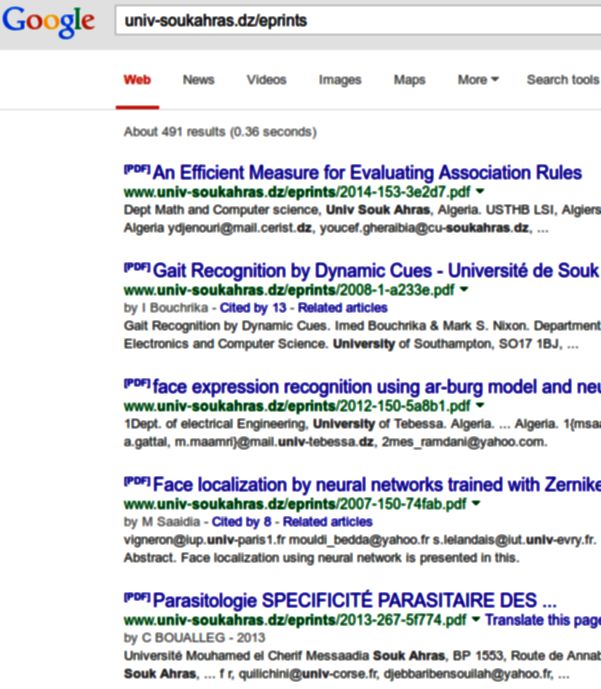
Task: Open Related articles for M Saaidia result
Action: 328,522
